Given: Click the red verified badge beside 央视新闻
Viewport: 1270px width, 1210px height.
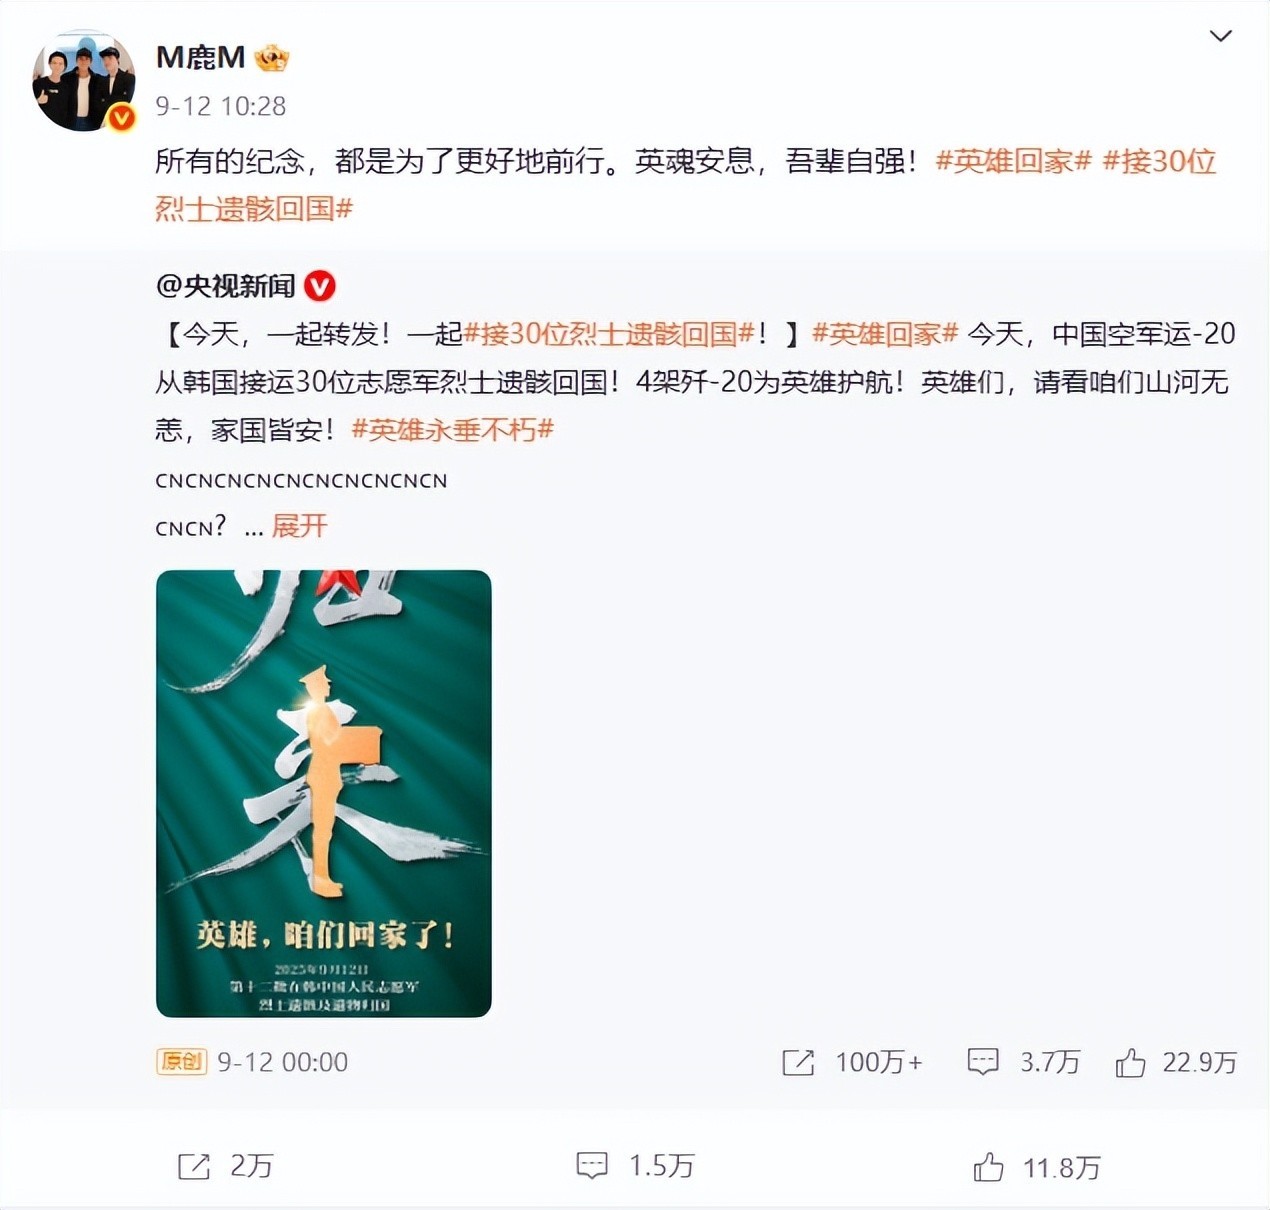Looking at the screenshot, I should [319, 287].
